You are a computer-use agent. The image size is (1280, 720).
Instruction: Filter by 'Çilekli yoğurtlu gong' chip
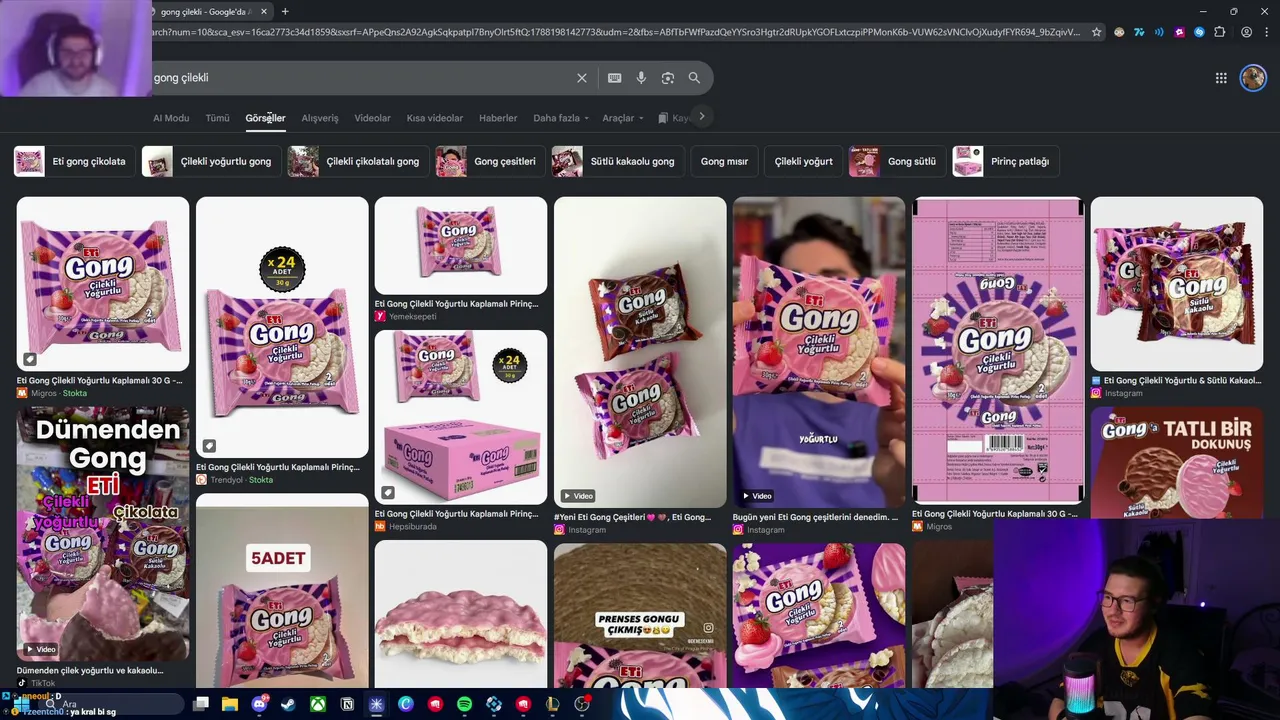[x=210, y=161]
